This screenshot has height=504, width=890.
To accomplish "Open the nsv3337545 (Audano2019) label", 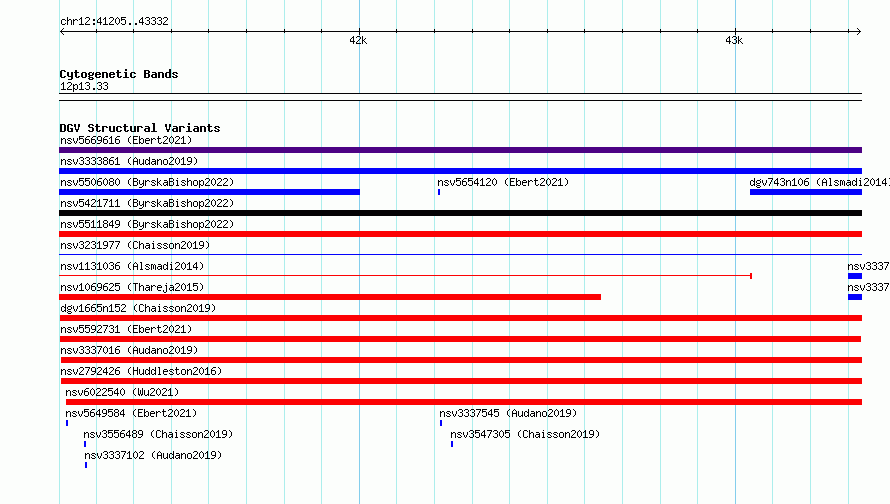I will tap(508, 413).
